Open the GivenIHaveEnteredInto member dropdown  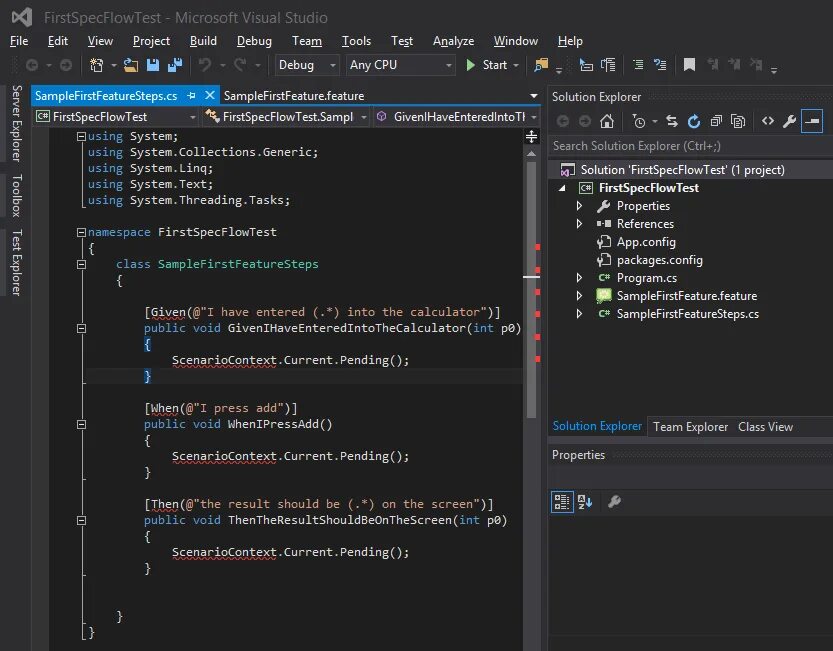(533, 117)
